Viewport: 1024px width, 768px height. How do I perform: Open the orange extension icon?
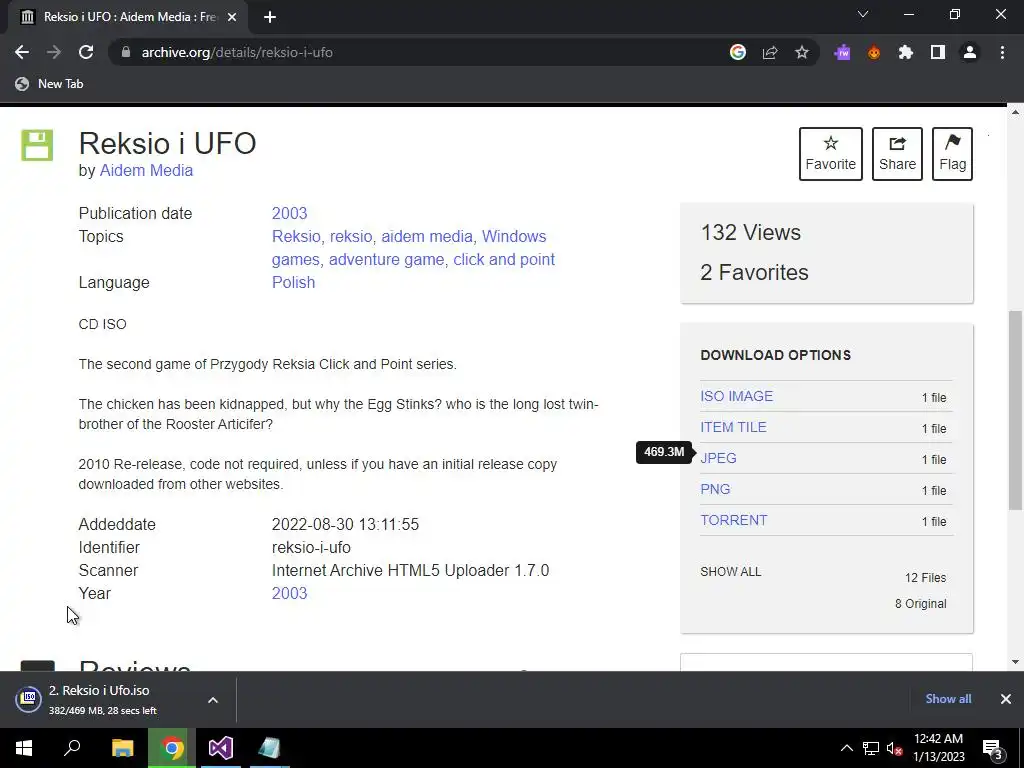[874, 52]
